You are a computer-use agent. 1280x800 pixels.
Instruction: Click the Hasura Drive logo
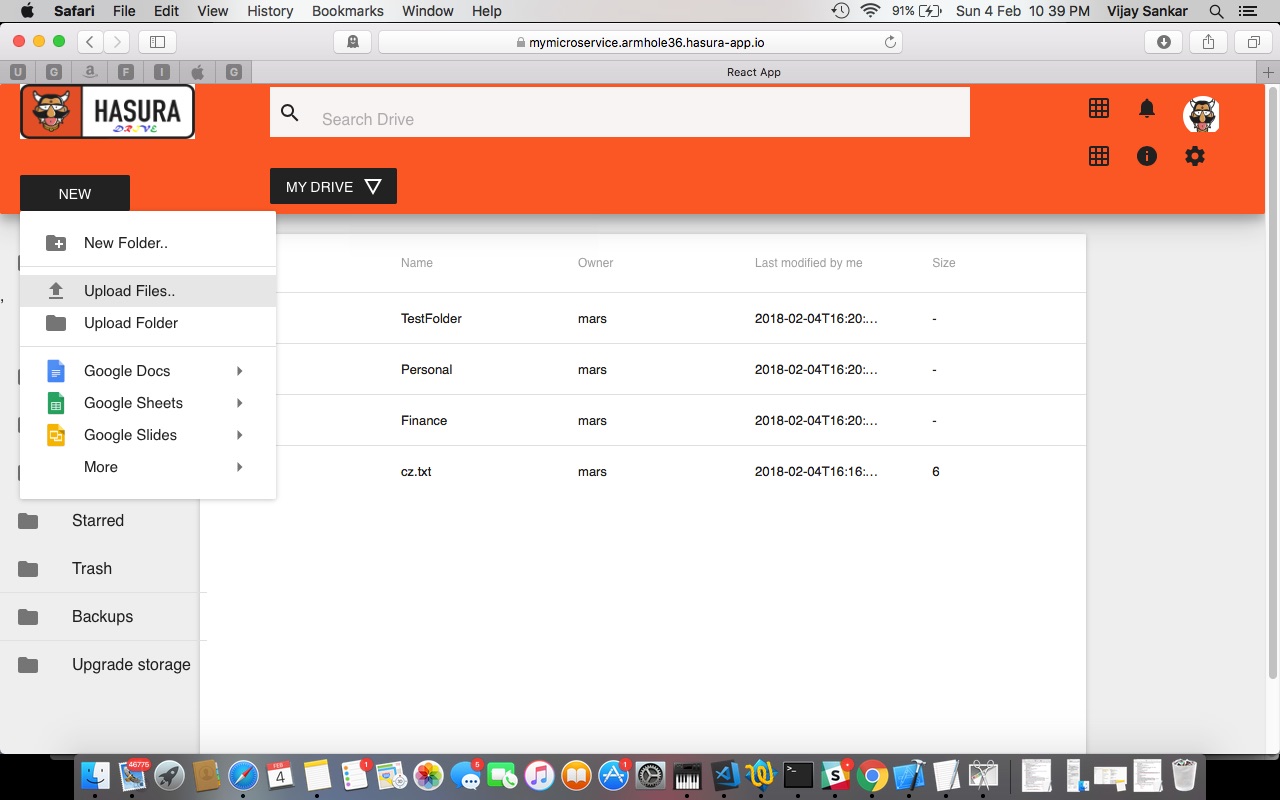coord(107,111)
